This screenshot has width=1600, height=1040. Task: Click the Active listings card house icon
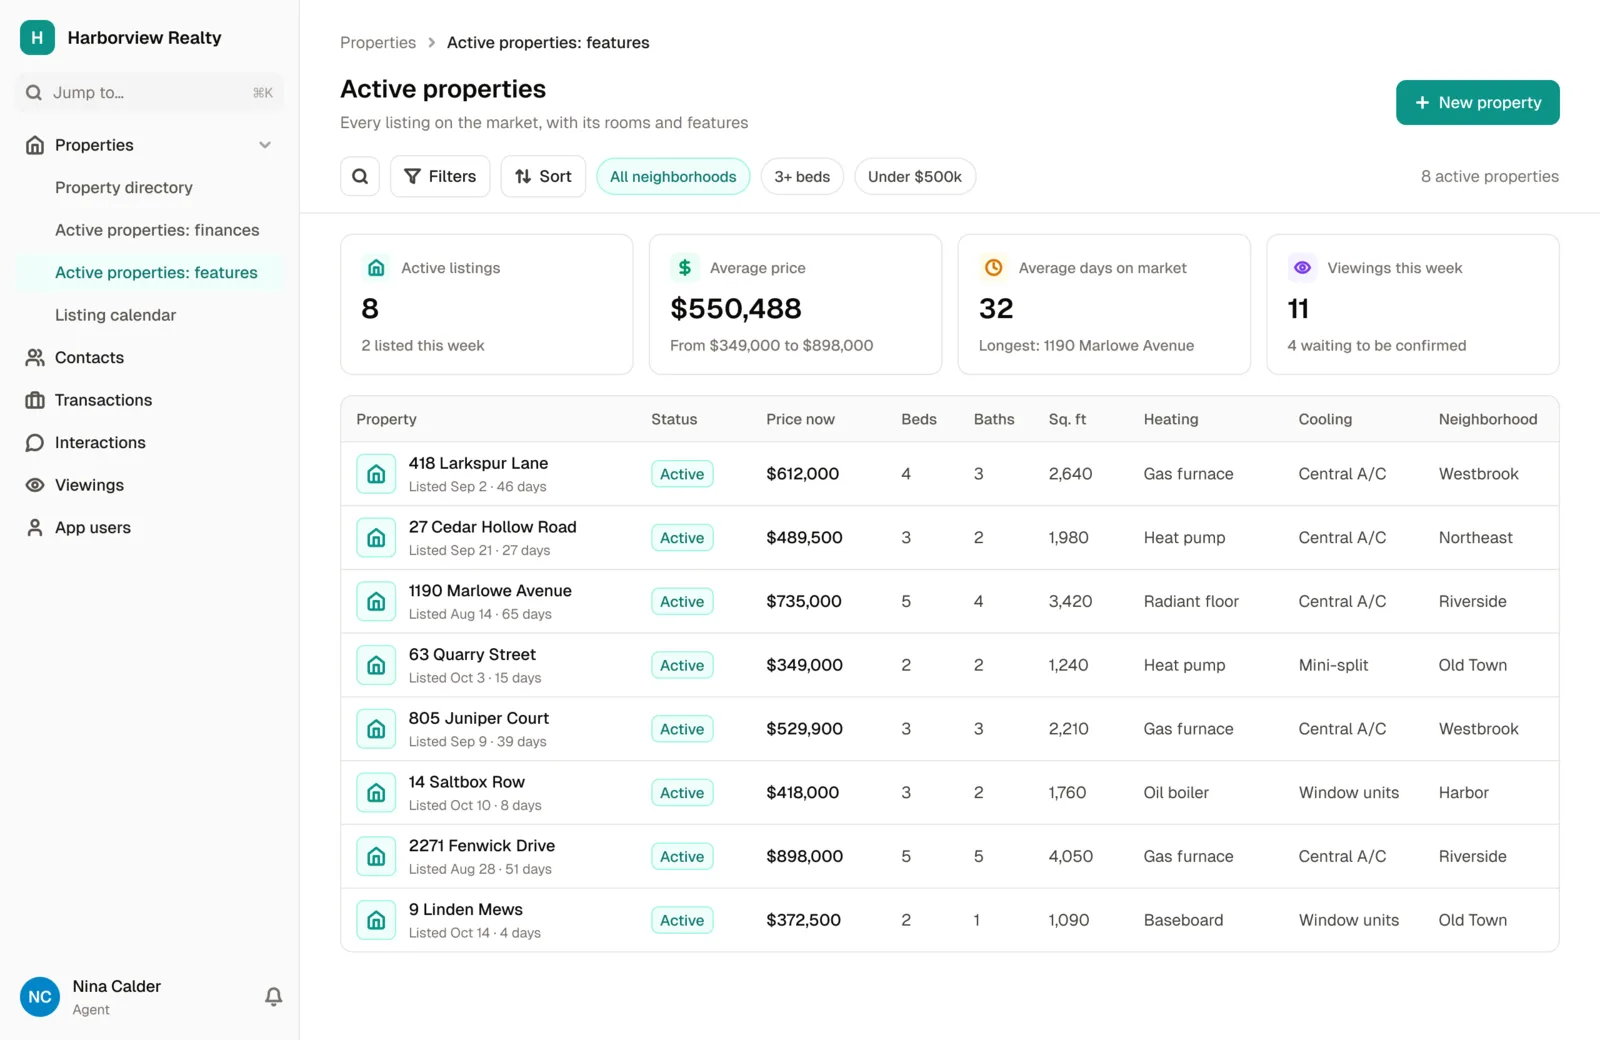pos(376,268)
